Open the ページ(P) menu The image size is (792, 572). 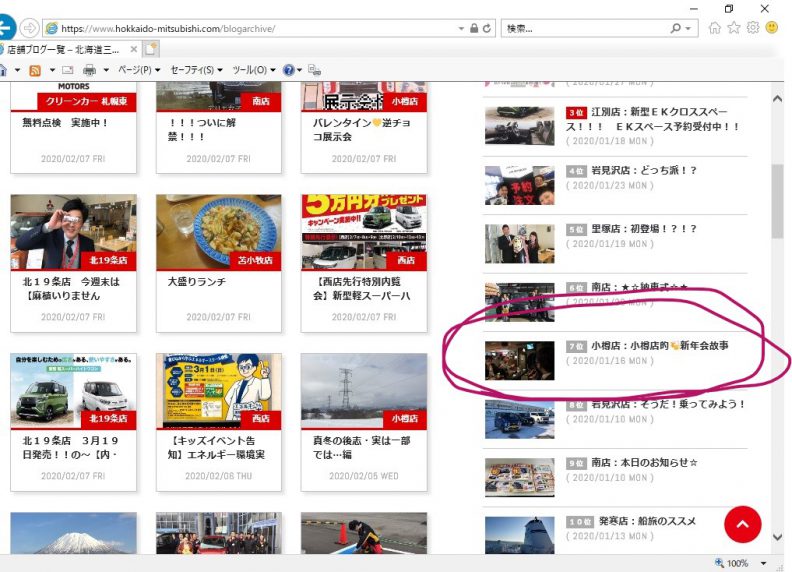[x=139, y=70]
